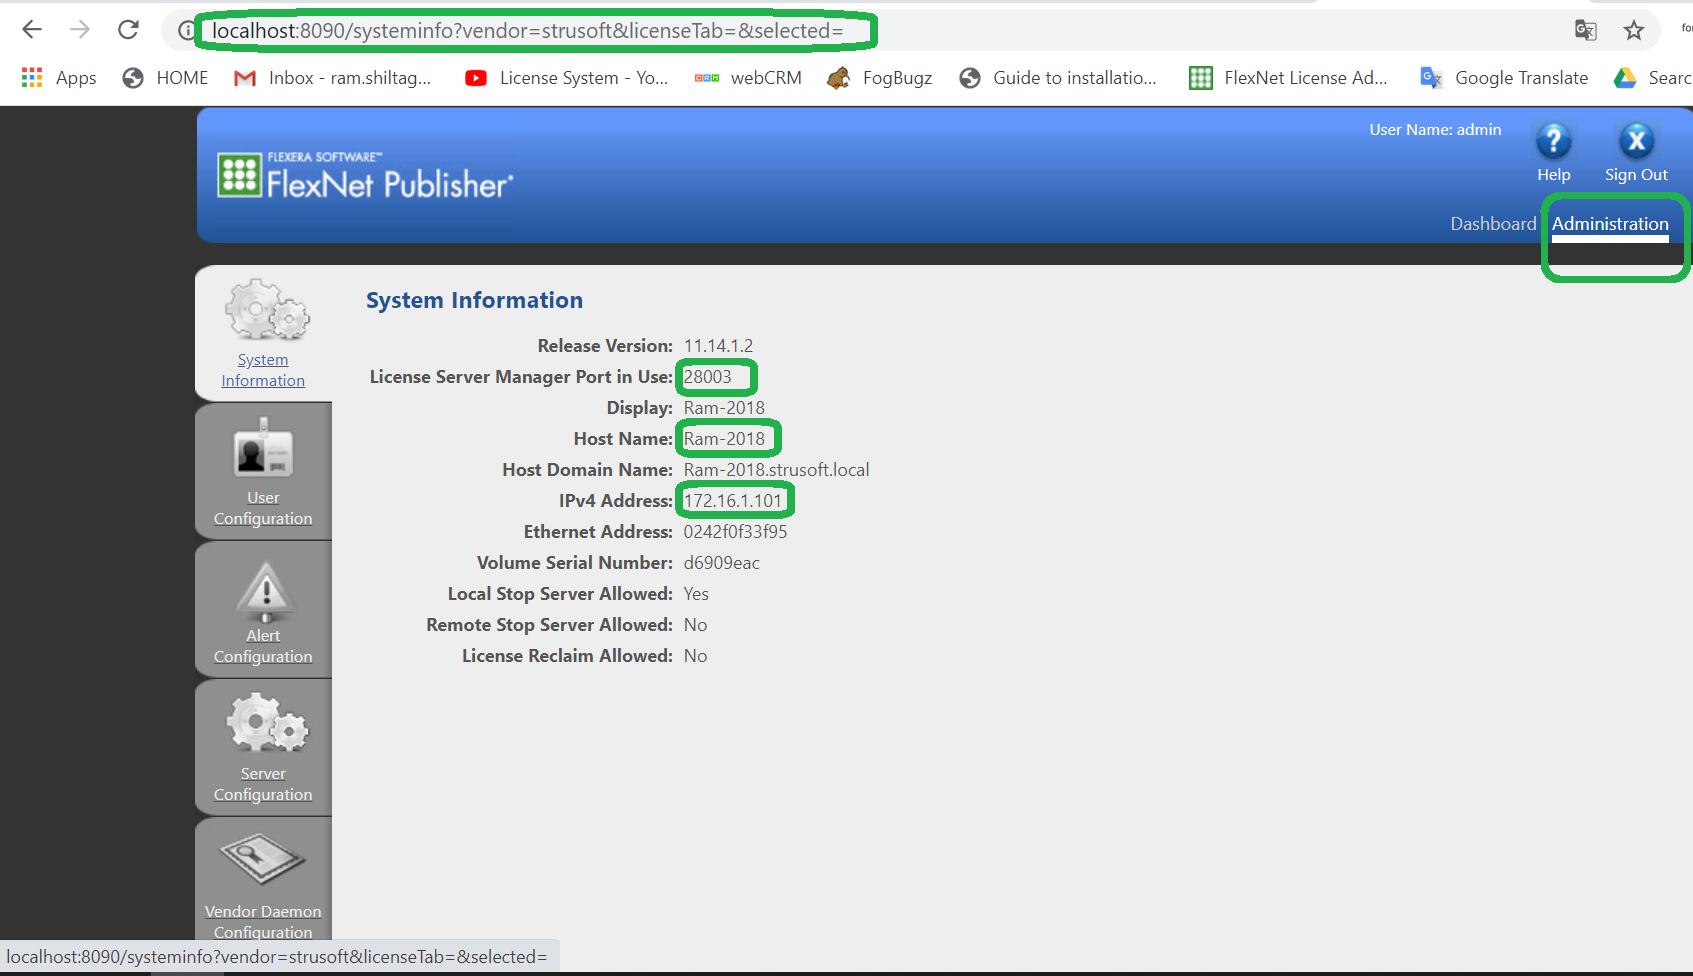Select the Server Configuration label
Image resolution: width=1693 pixels, height=976 pixels.
click(263, 784)
